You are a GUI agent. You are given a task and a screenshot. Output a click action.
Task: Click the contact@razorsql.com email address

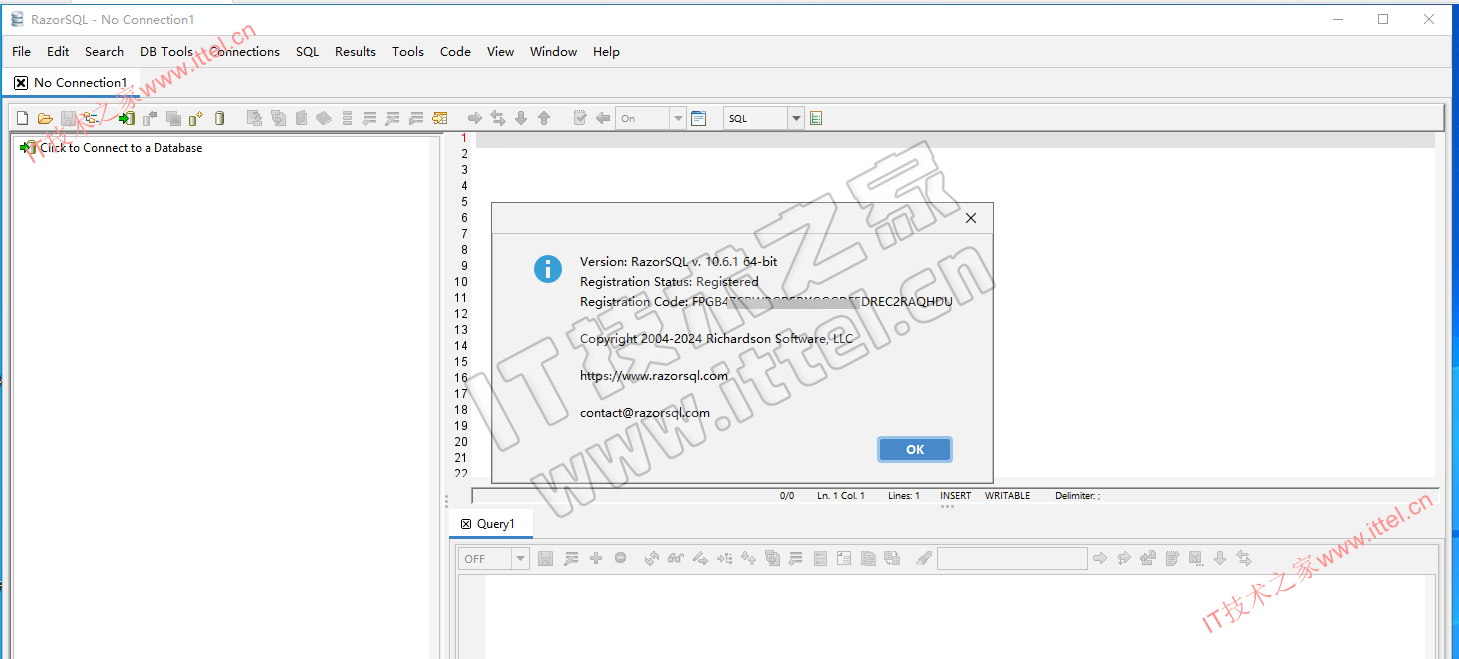point(645,412)
